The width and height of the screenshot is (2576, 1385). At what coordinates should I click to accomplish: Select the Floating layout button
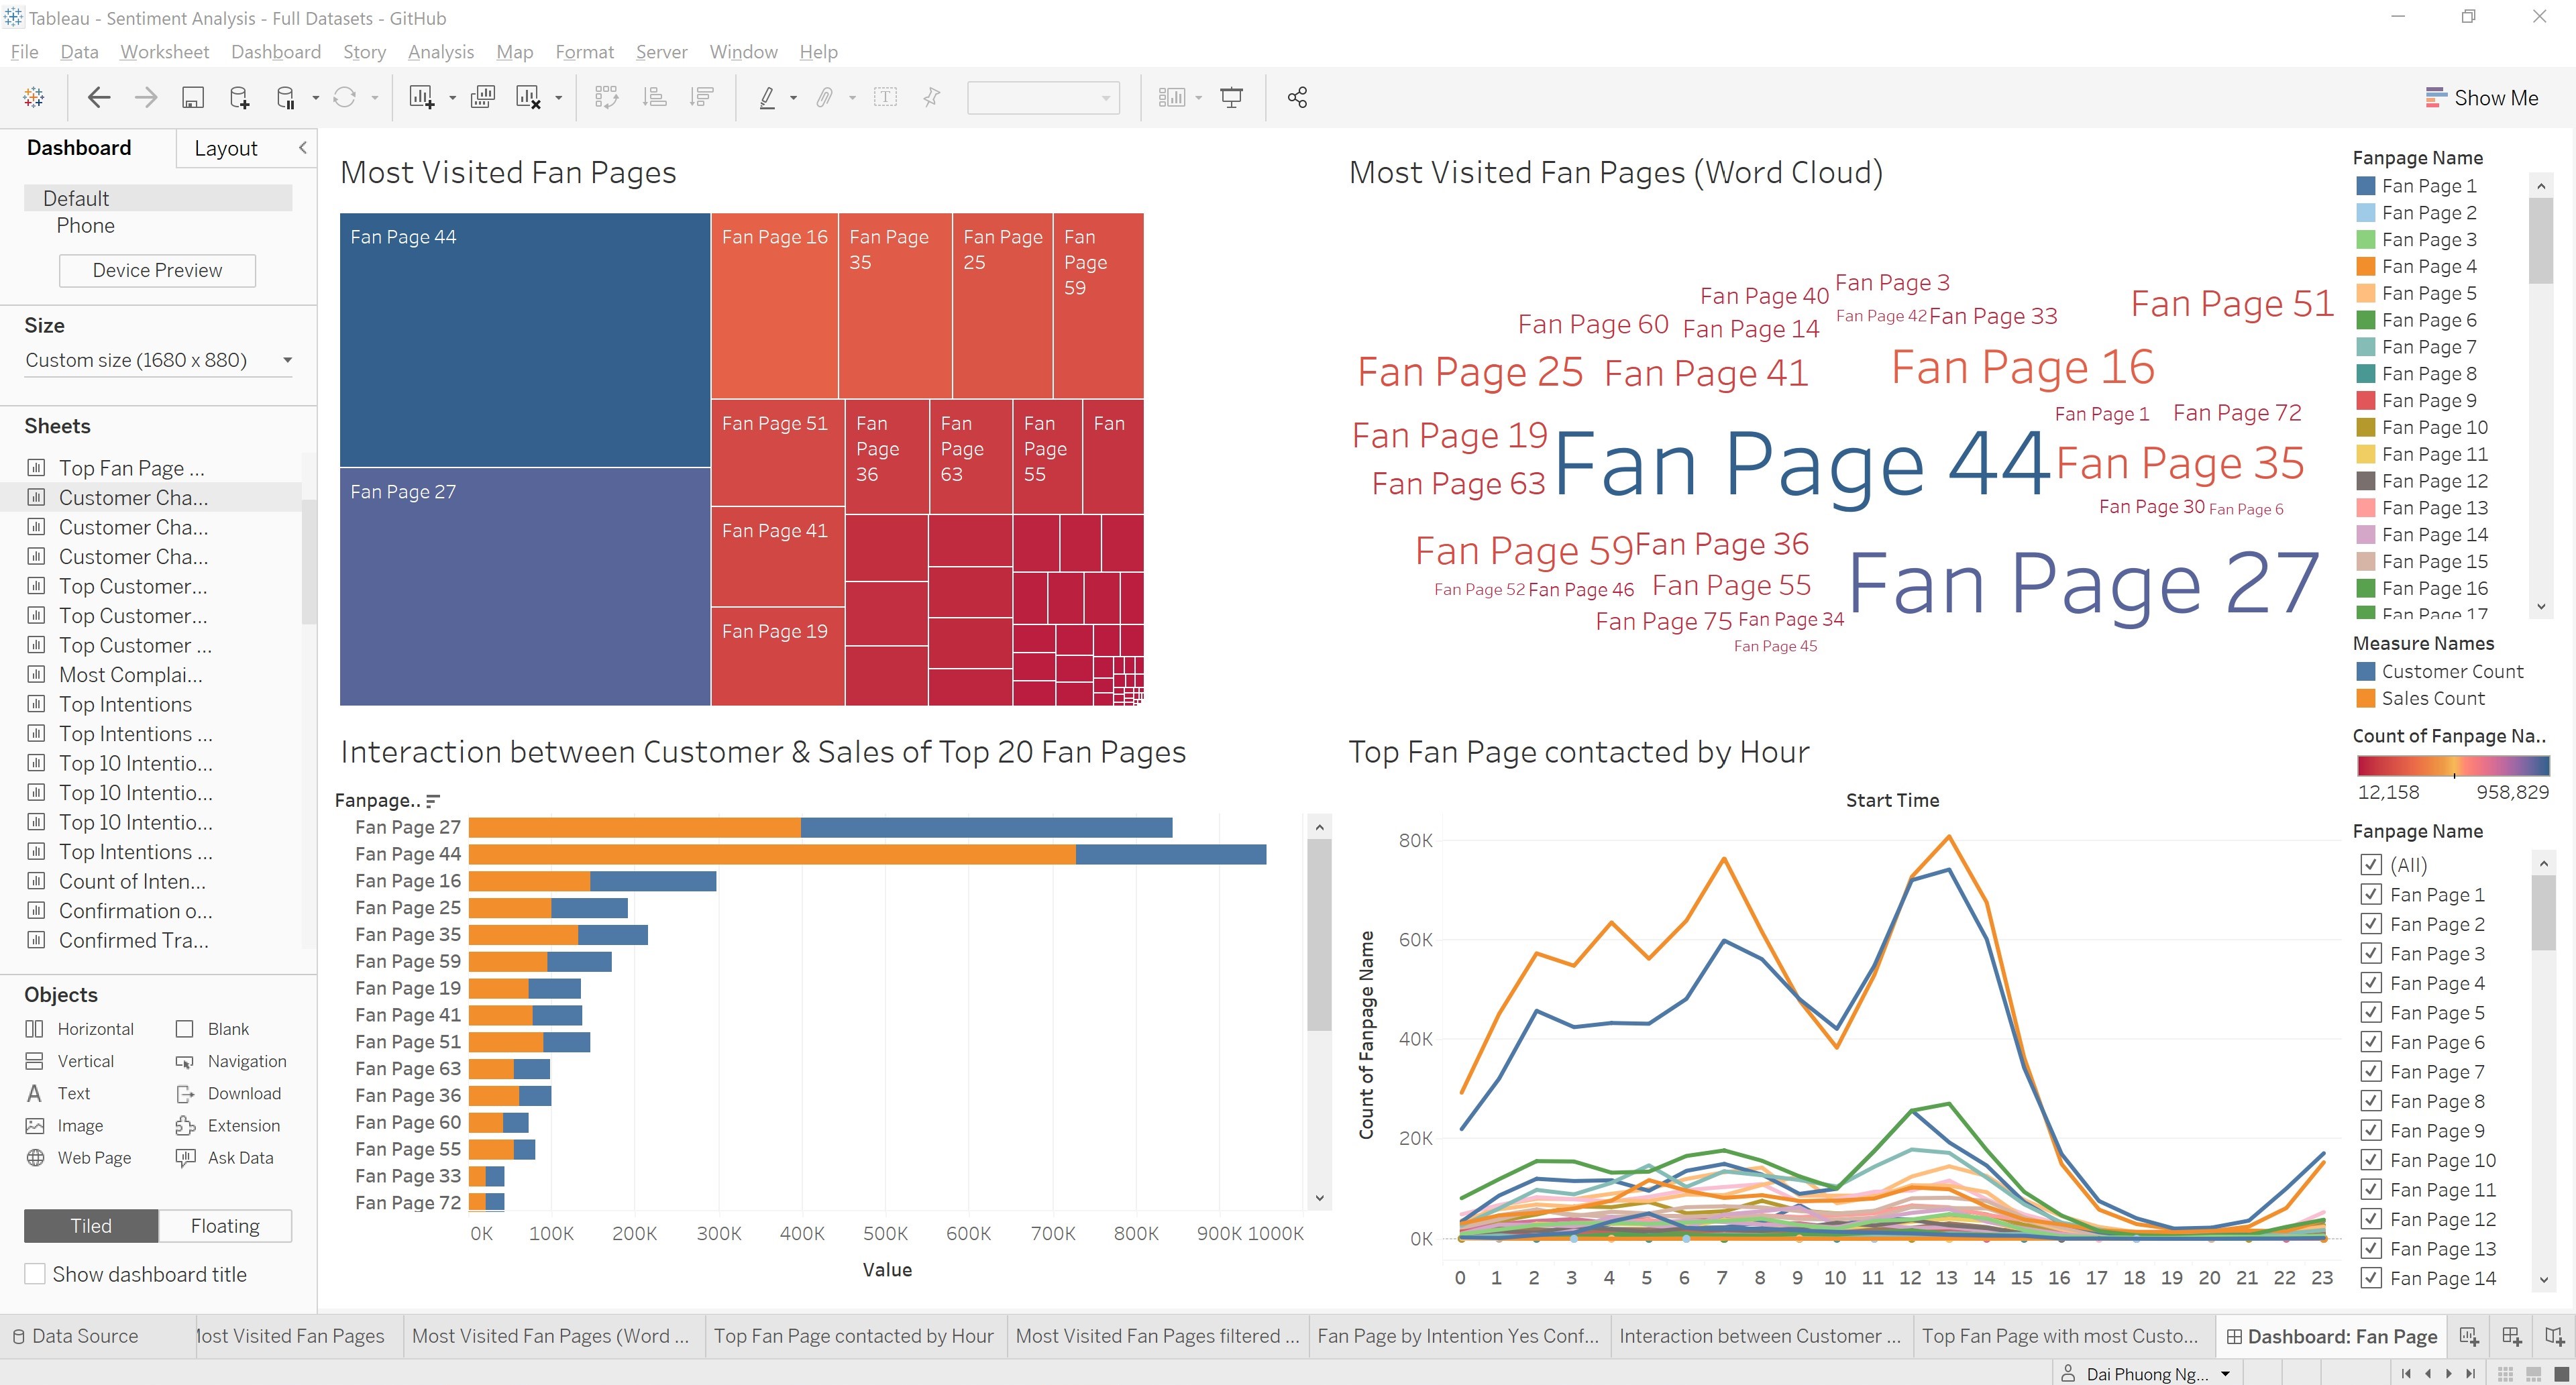(x=225, y=1226)
